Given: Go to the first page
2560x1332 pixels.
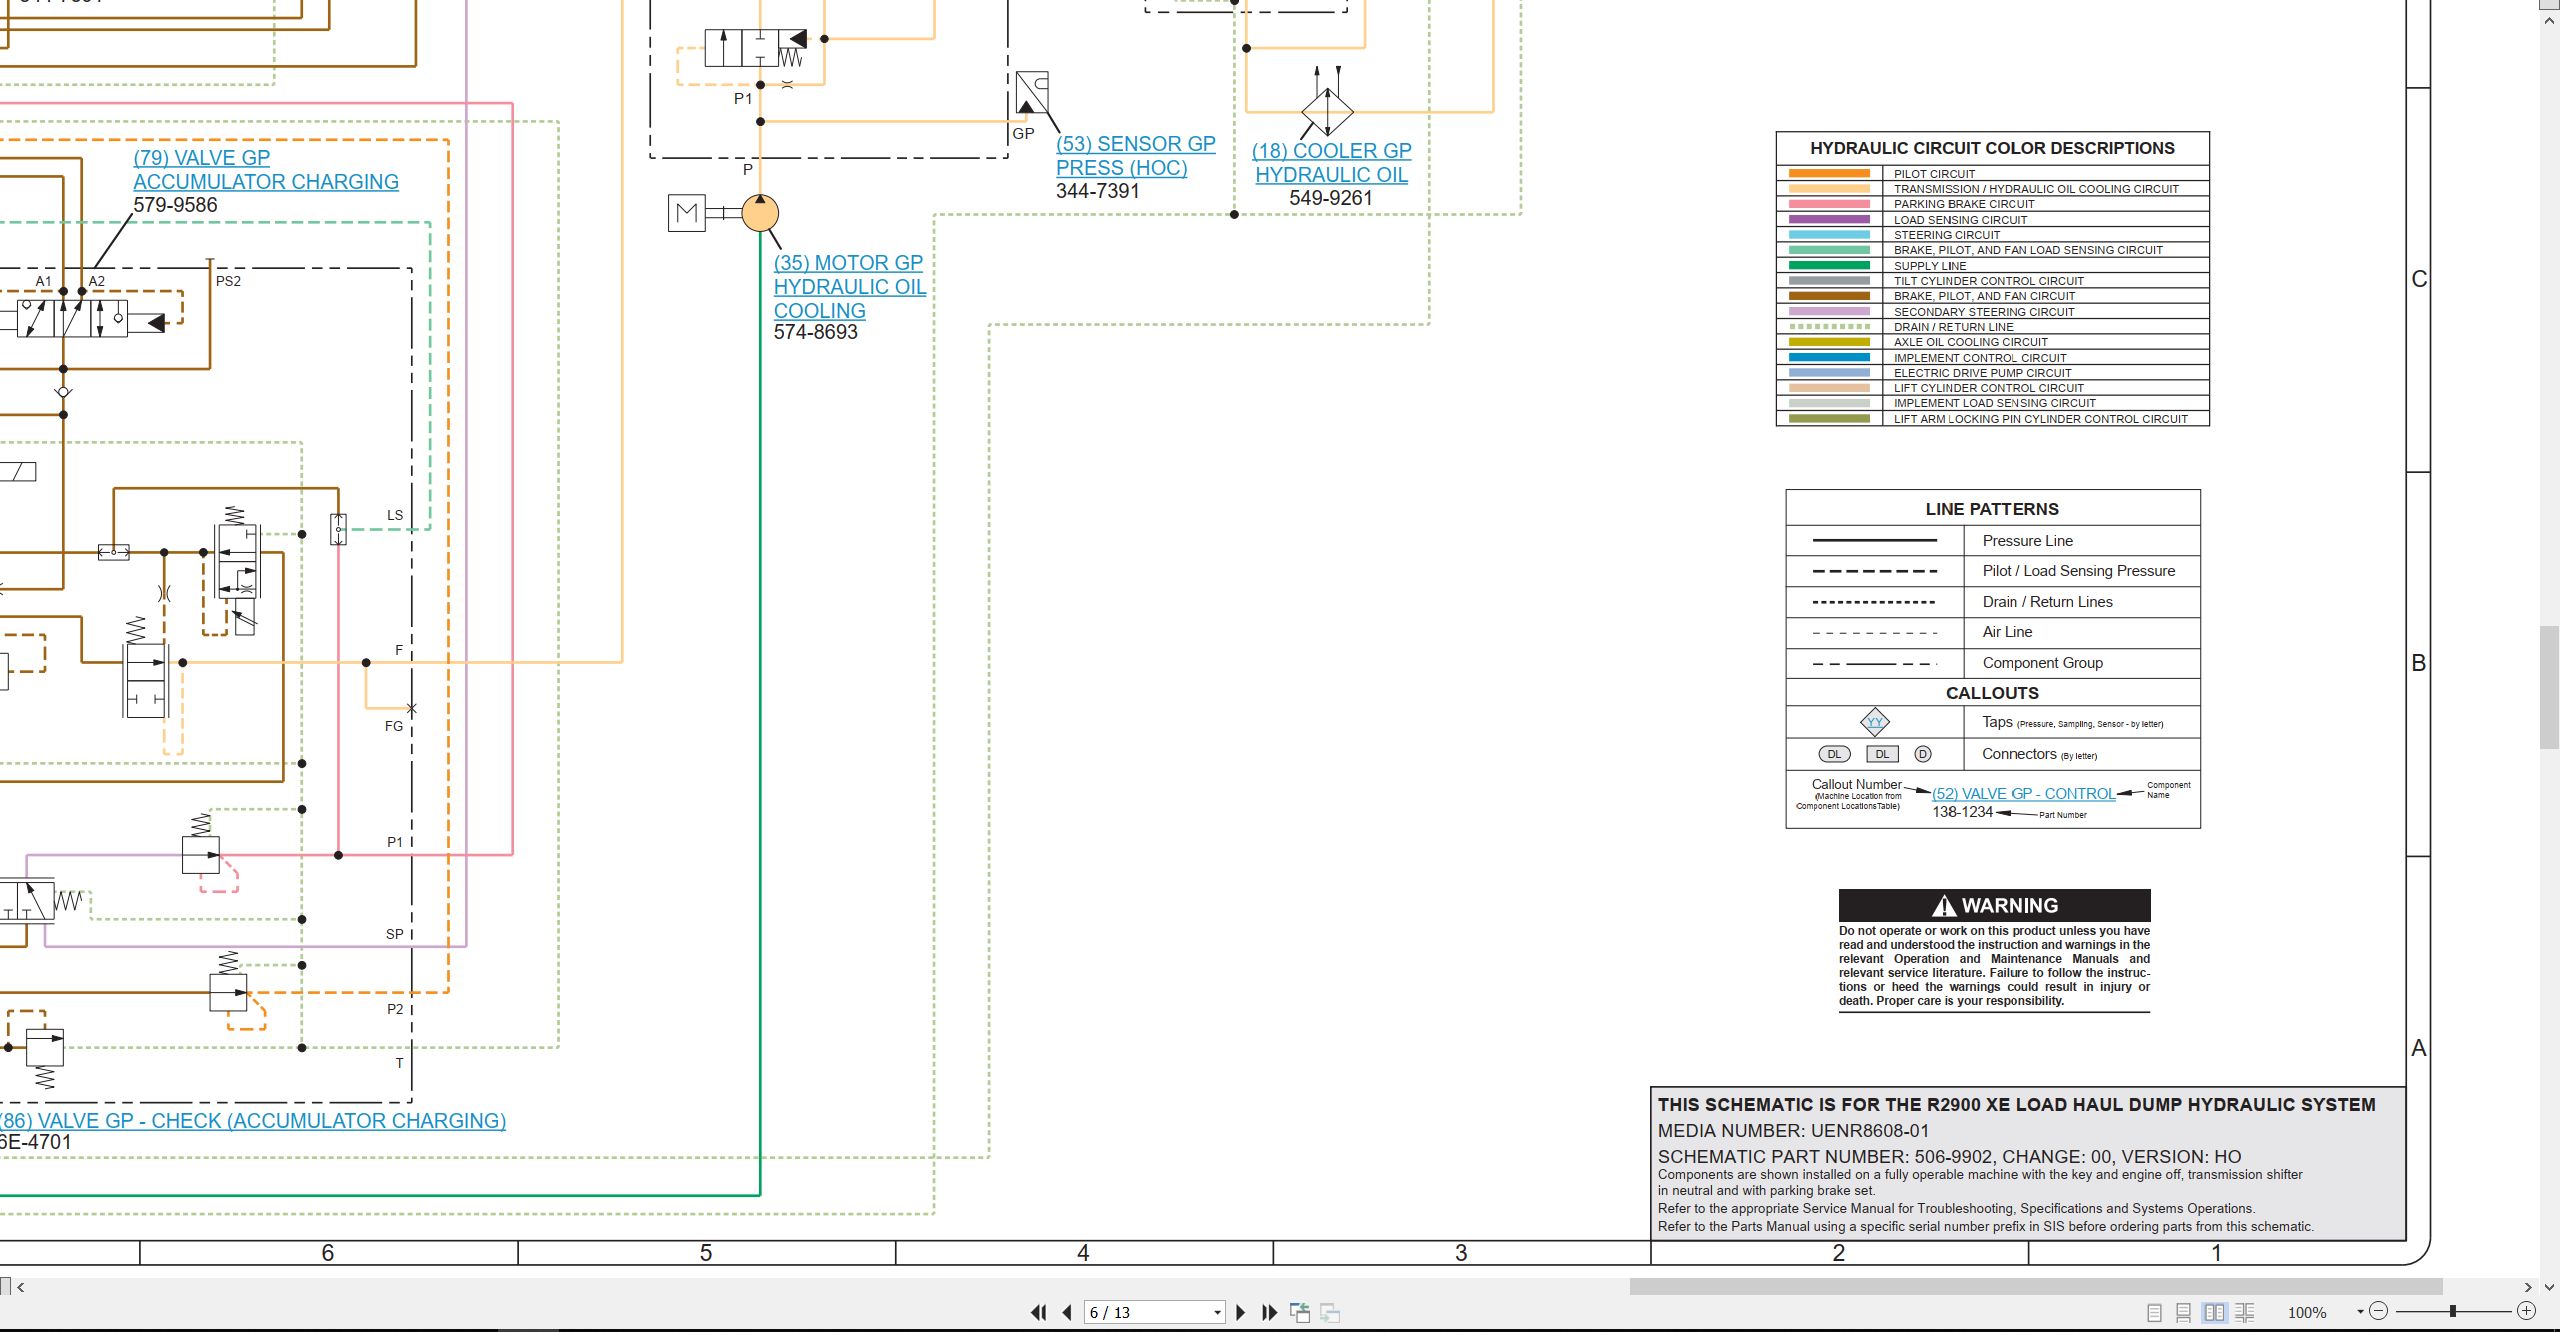Looking at the screenshot, I should [x=1038, y=1312].
